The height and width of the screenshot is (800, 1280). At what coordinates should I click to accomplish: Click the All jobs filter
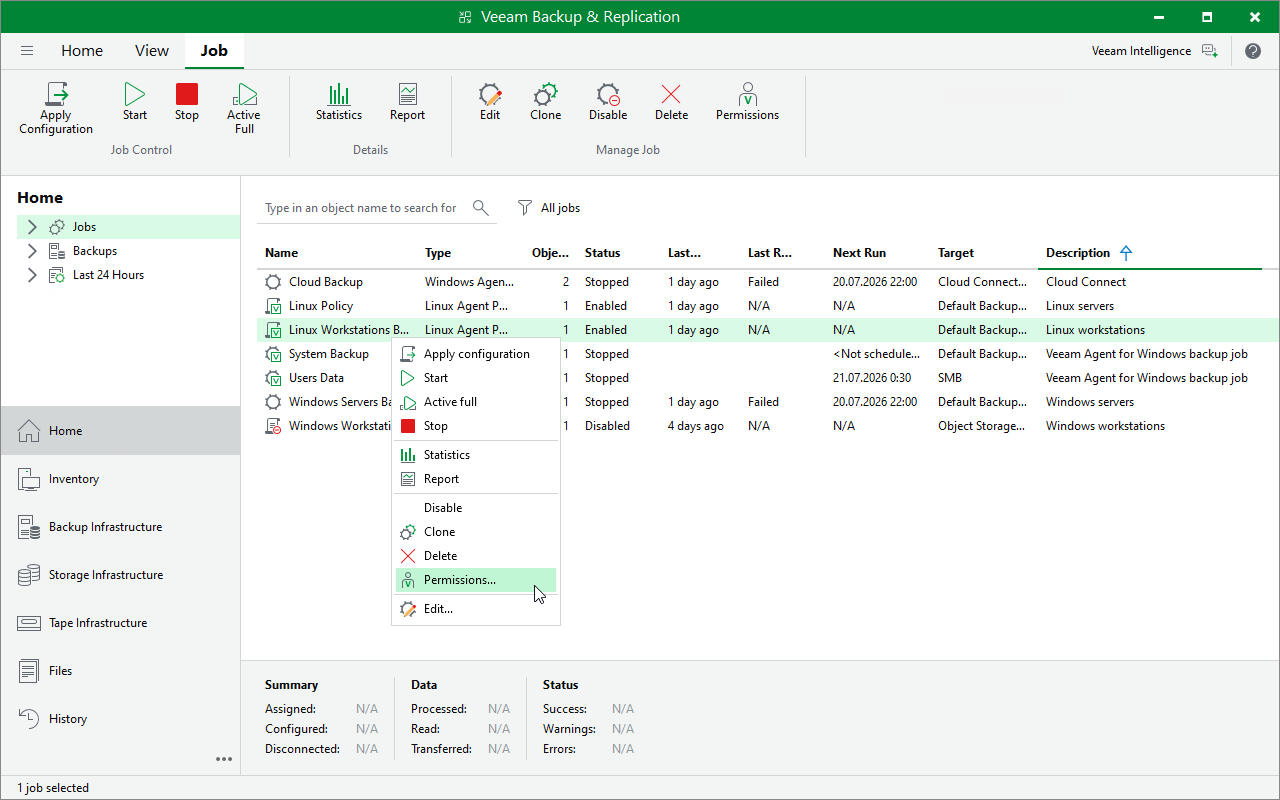[x=548, y=208]
